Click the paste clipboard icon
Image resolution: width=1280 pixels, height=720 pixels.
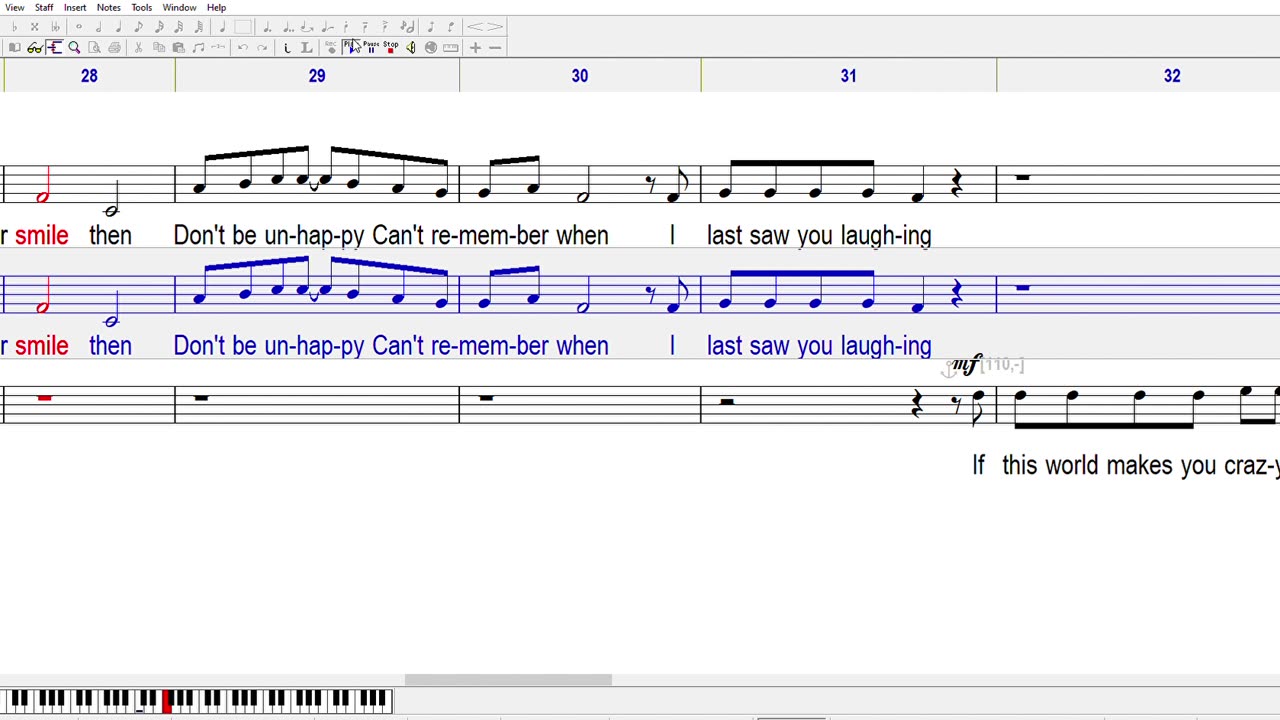coord(178,47)
